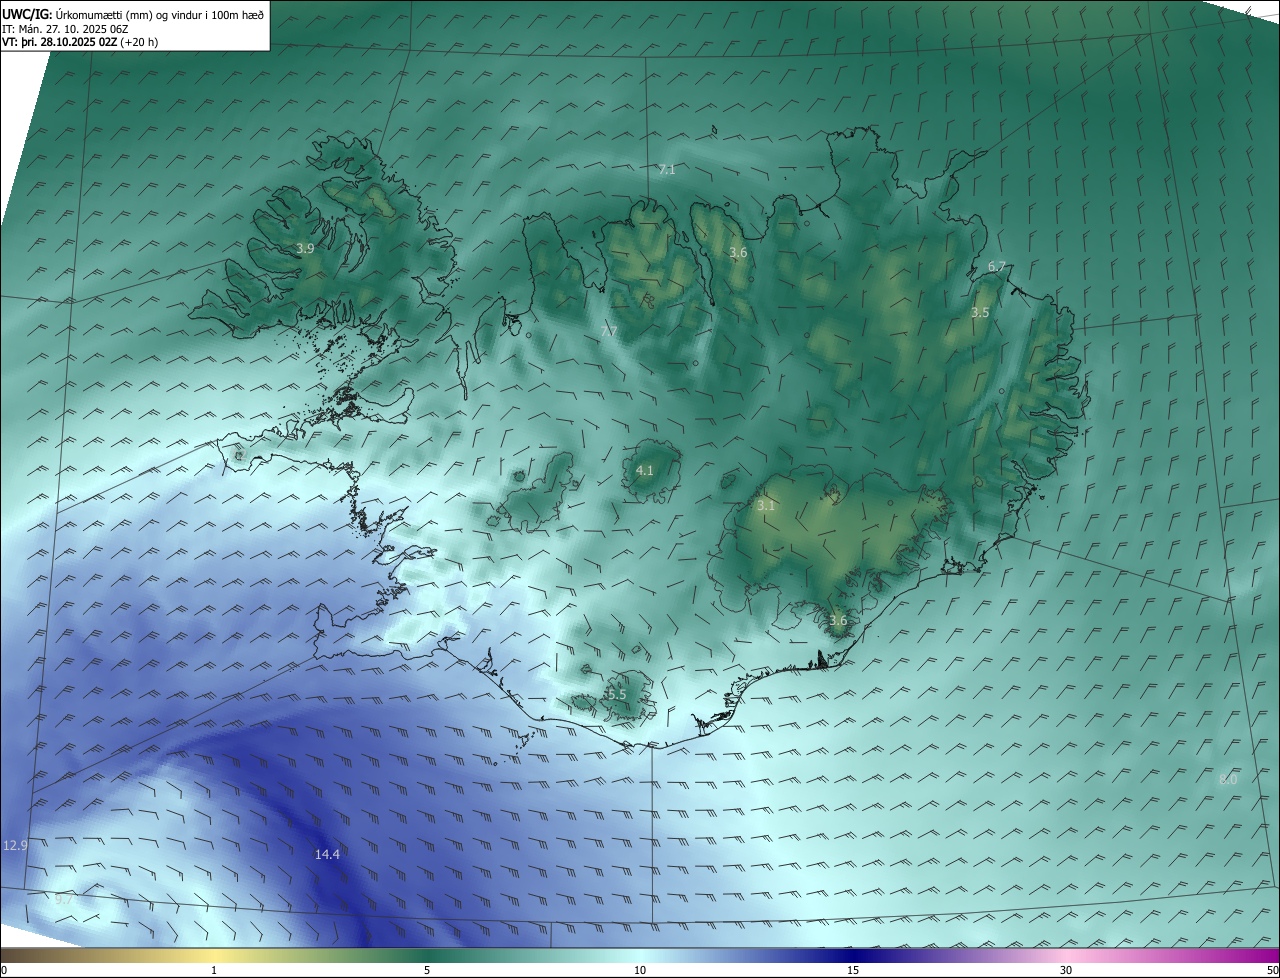Select the 6.7 value on the northeast coast

tap(996, 267)
